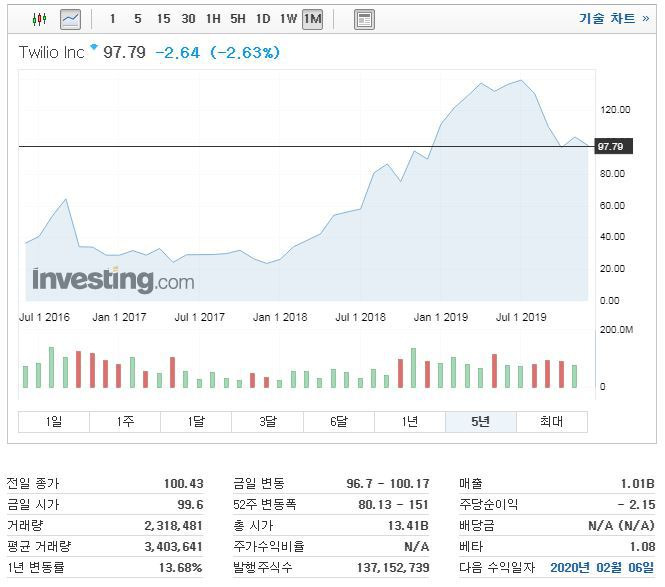
Task: Click the 200.0M volume axis label
Action: tap(616, 330)
